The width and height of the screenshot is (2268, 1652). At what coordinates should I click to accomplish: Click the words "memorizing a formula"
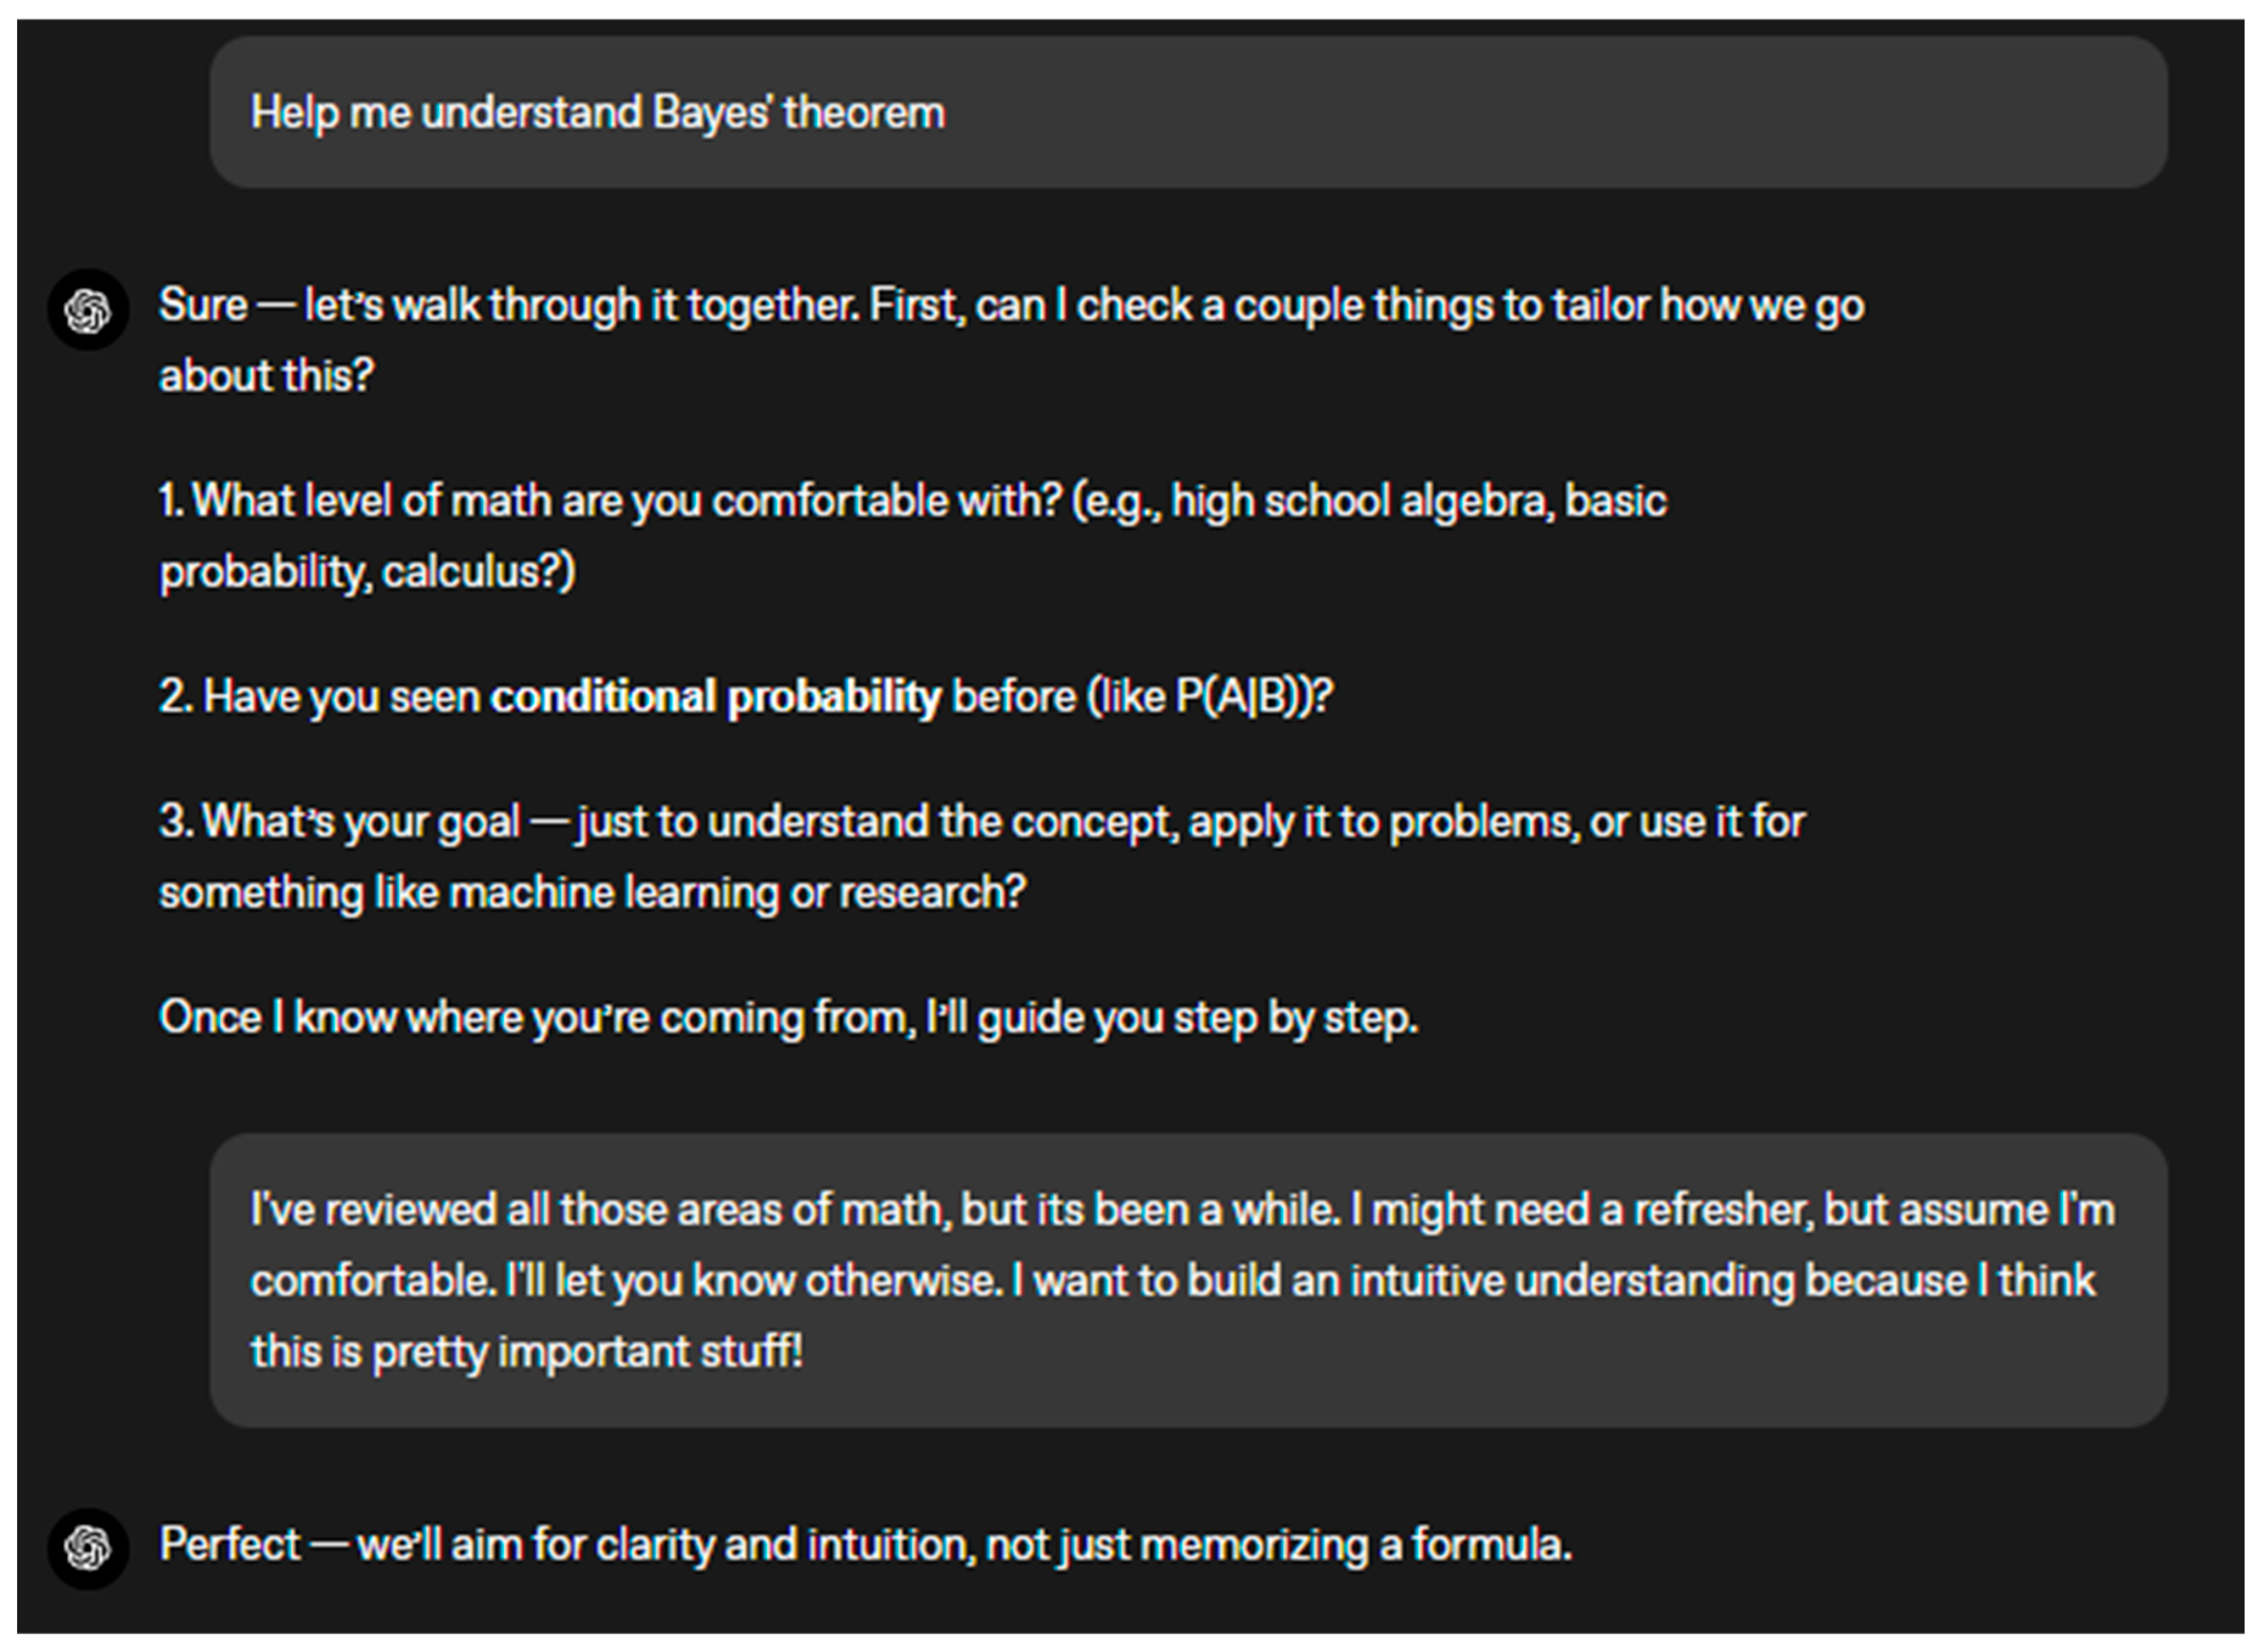tap(1355, 1545)
